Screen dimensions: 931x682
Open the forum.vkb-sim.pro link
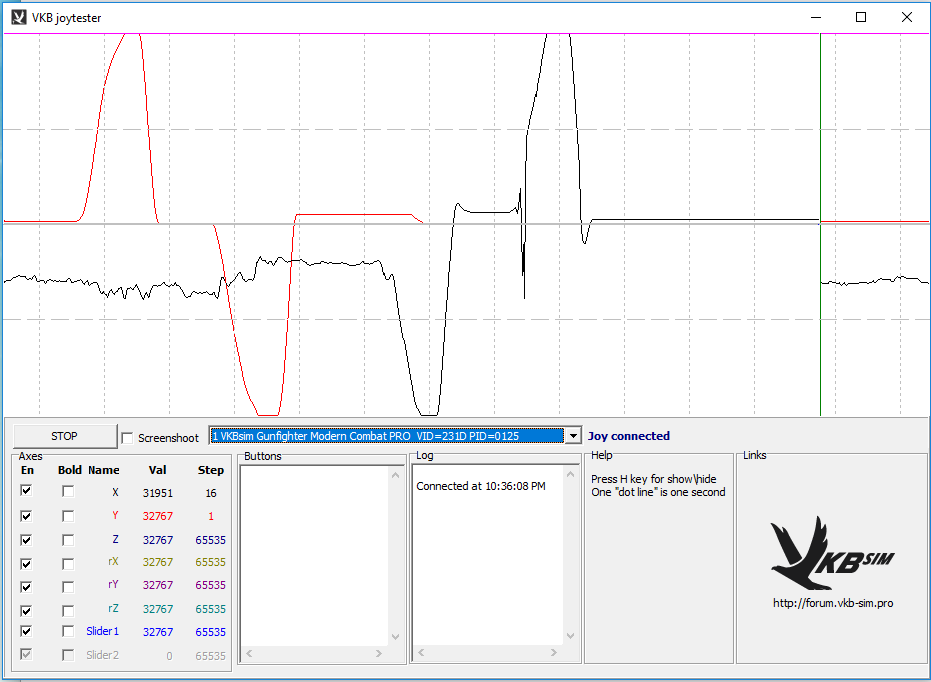[832, 603]
